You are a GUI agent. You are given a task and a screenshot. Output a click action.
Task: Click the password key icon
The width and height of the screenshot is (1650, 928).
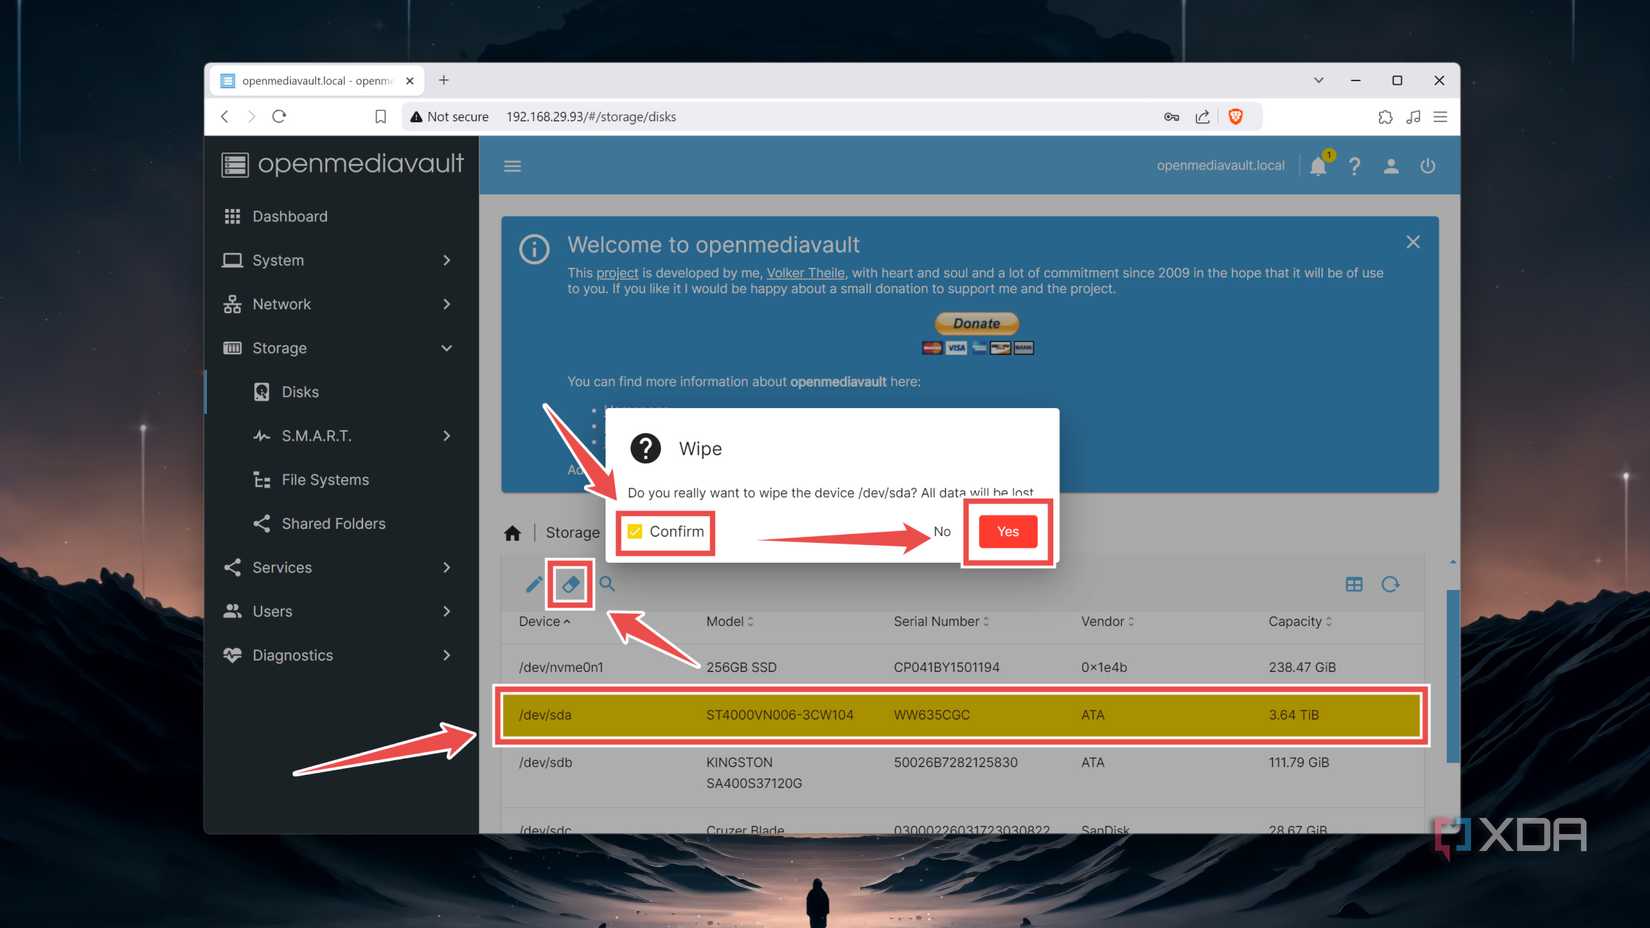click(x=1171, y=117)
